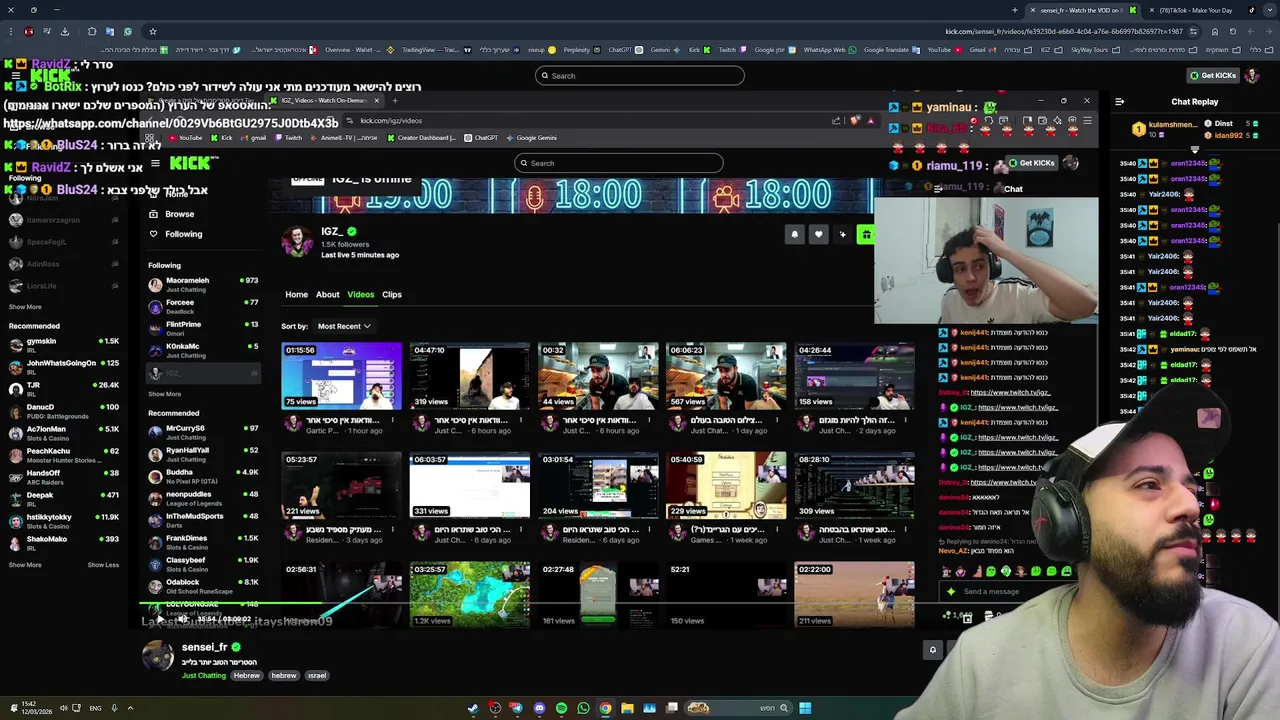The width and height of the screenshot is (1280, 720).
Task: Open the 04:47:10 video thumbnail
Action: [470, 376]
